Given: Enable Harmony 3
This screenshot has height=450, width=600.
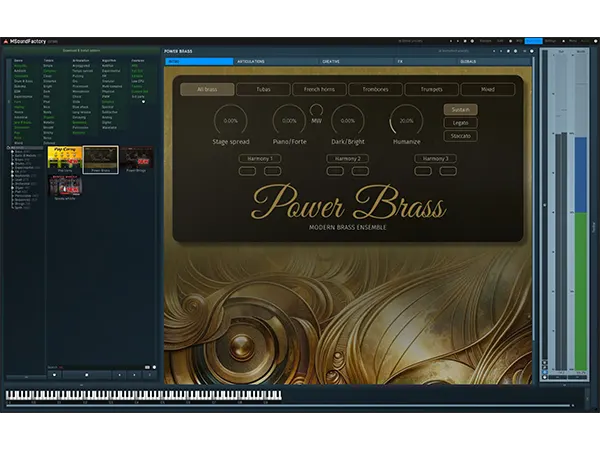Looking at the screenshot, I should [x=435, y=158].
